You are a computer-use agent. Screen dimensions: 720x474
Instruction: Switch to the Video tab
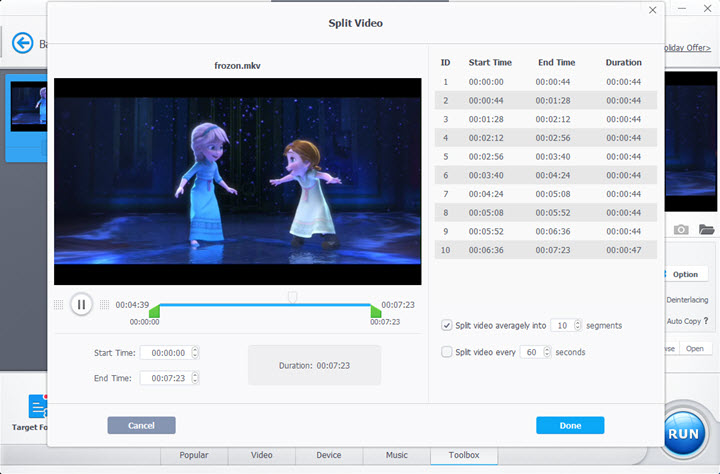click(261, 455)
